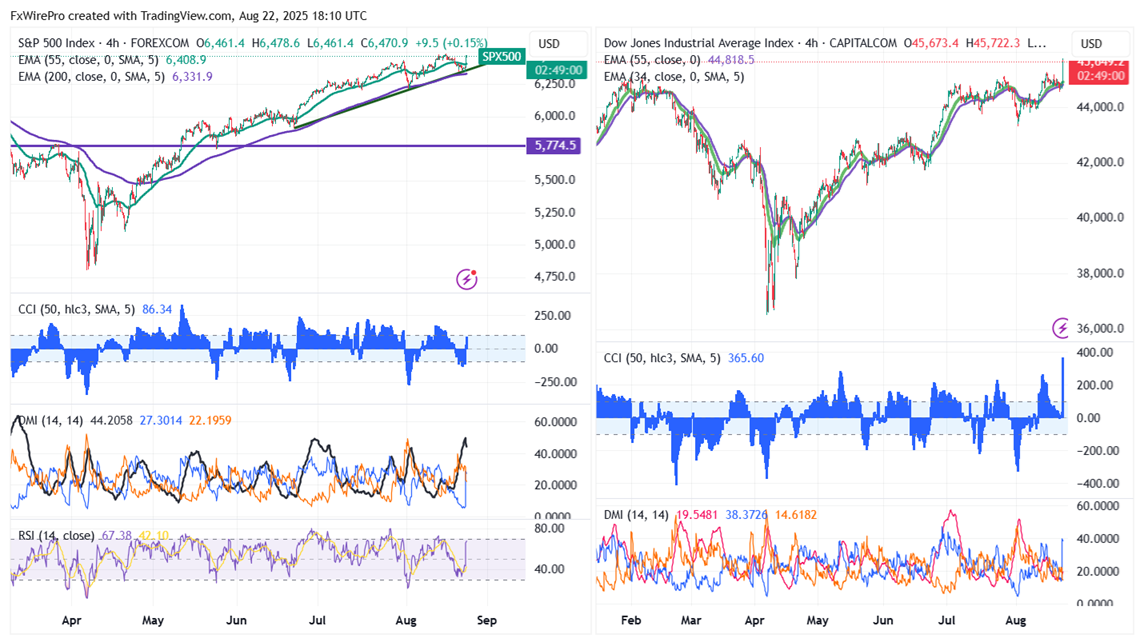Click the 5,250.0 level on the S&P price axis
The height and width of the screenshot is (640, 1136).
[x=555, y=212]
